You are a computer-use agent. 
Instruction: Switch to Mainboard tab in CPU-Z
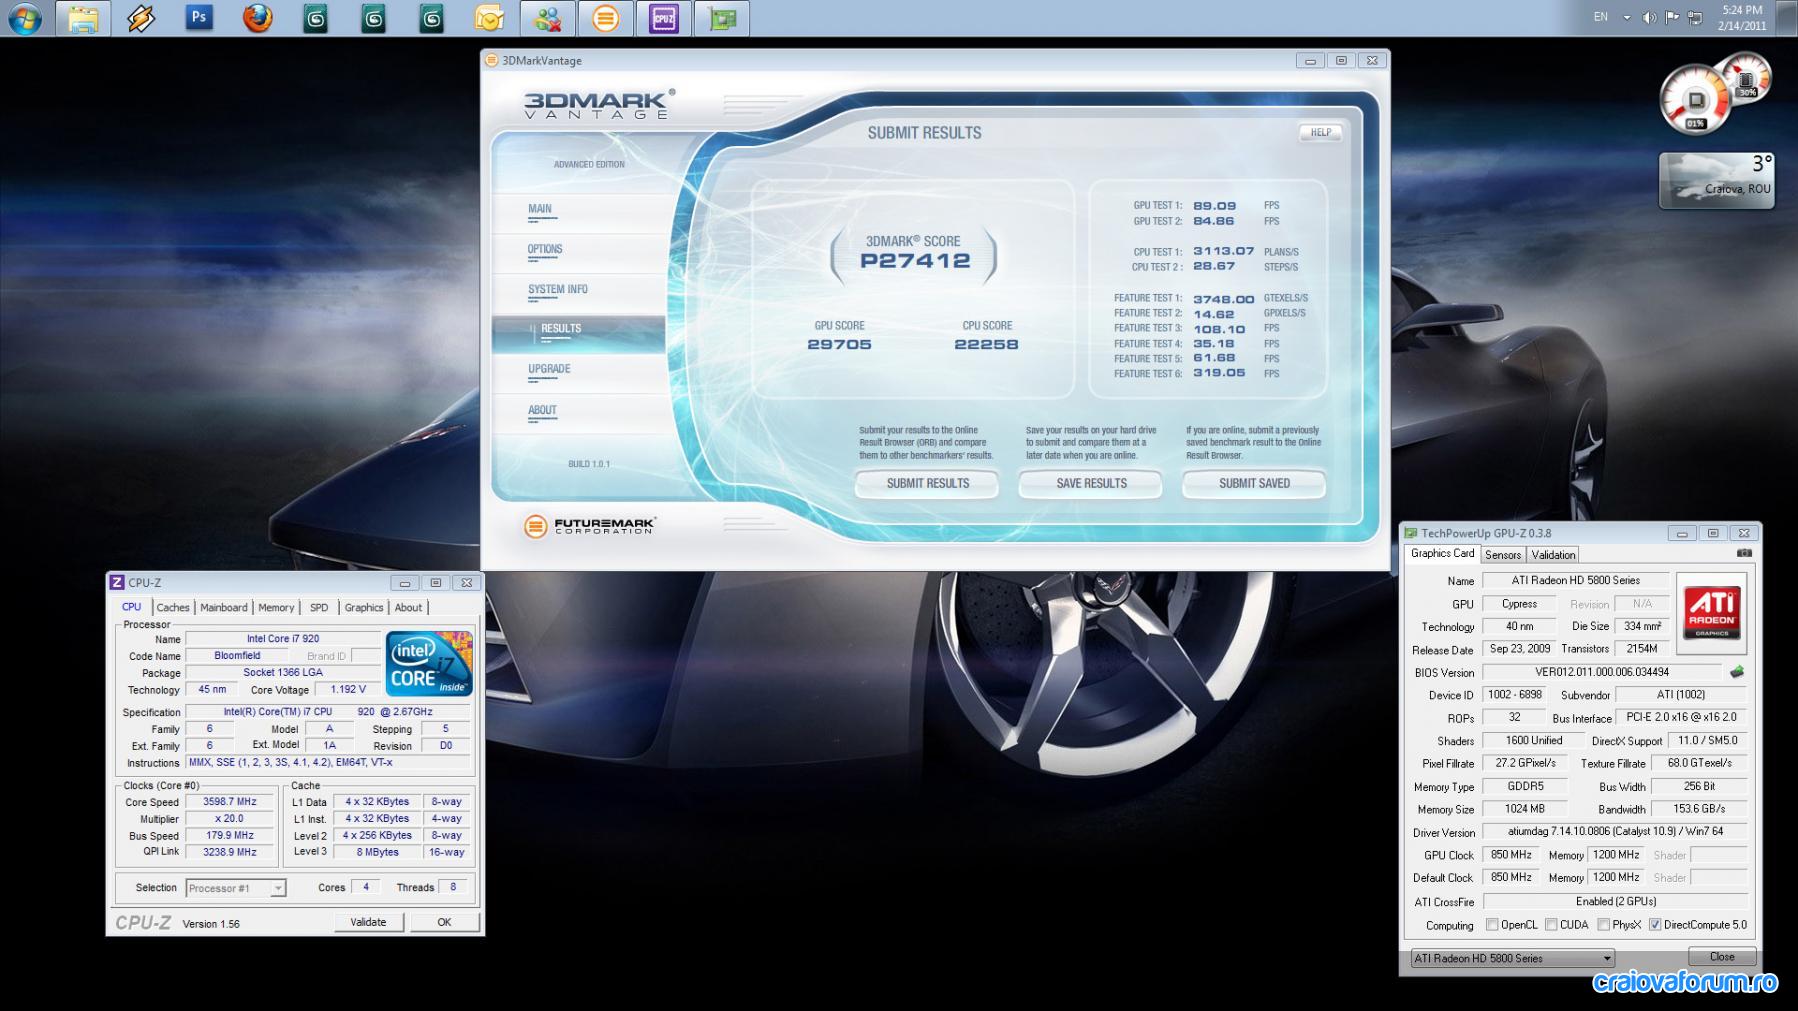click(224, 607)
